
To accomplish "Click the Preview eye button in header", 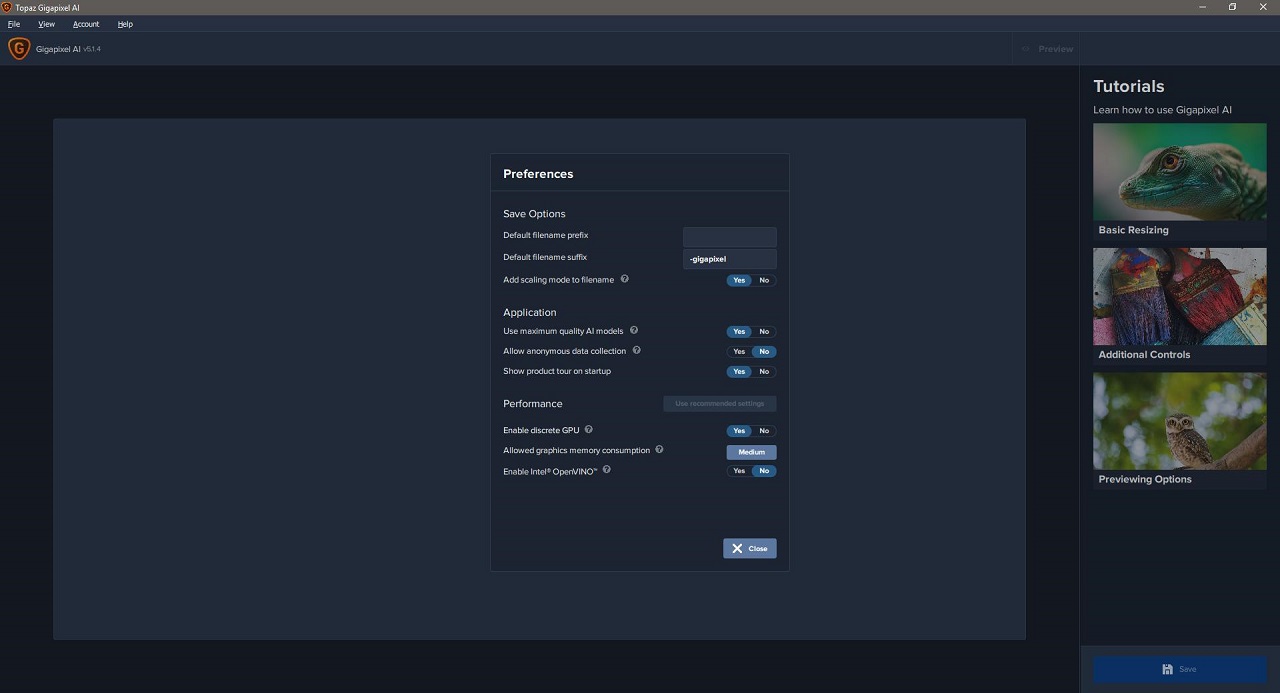I will (1046, 49).
